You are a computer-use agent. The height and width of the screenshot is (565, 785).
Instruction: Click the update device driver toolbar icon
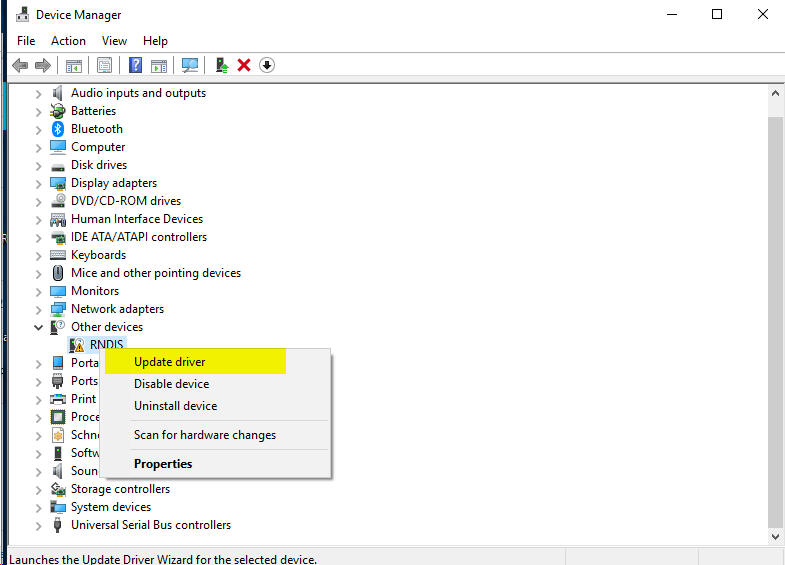[222, 65]
